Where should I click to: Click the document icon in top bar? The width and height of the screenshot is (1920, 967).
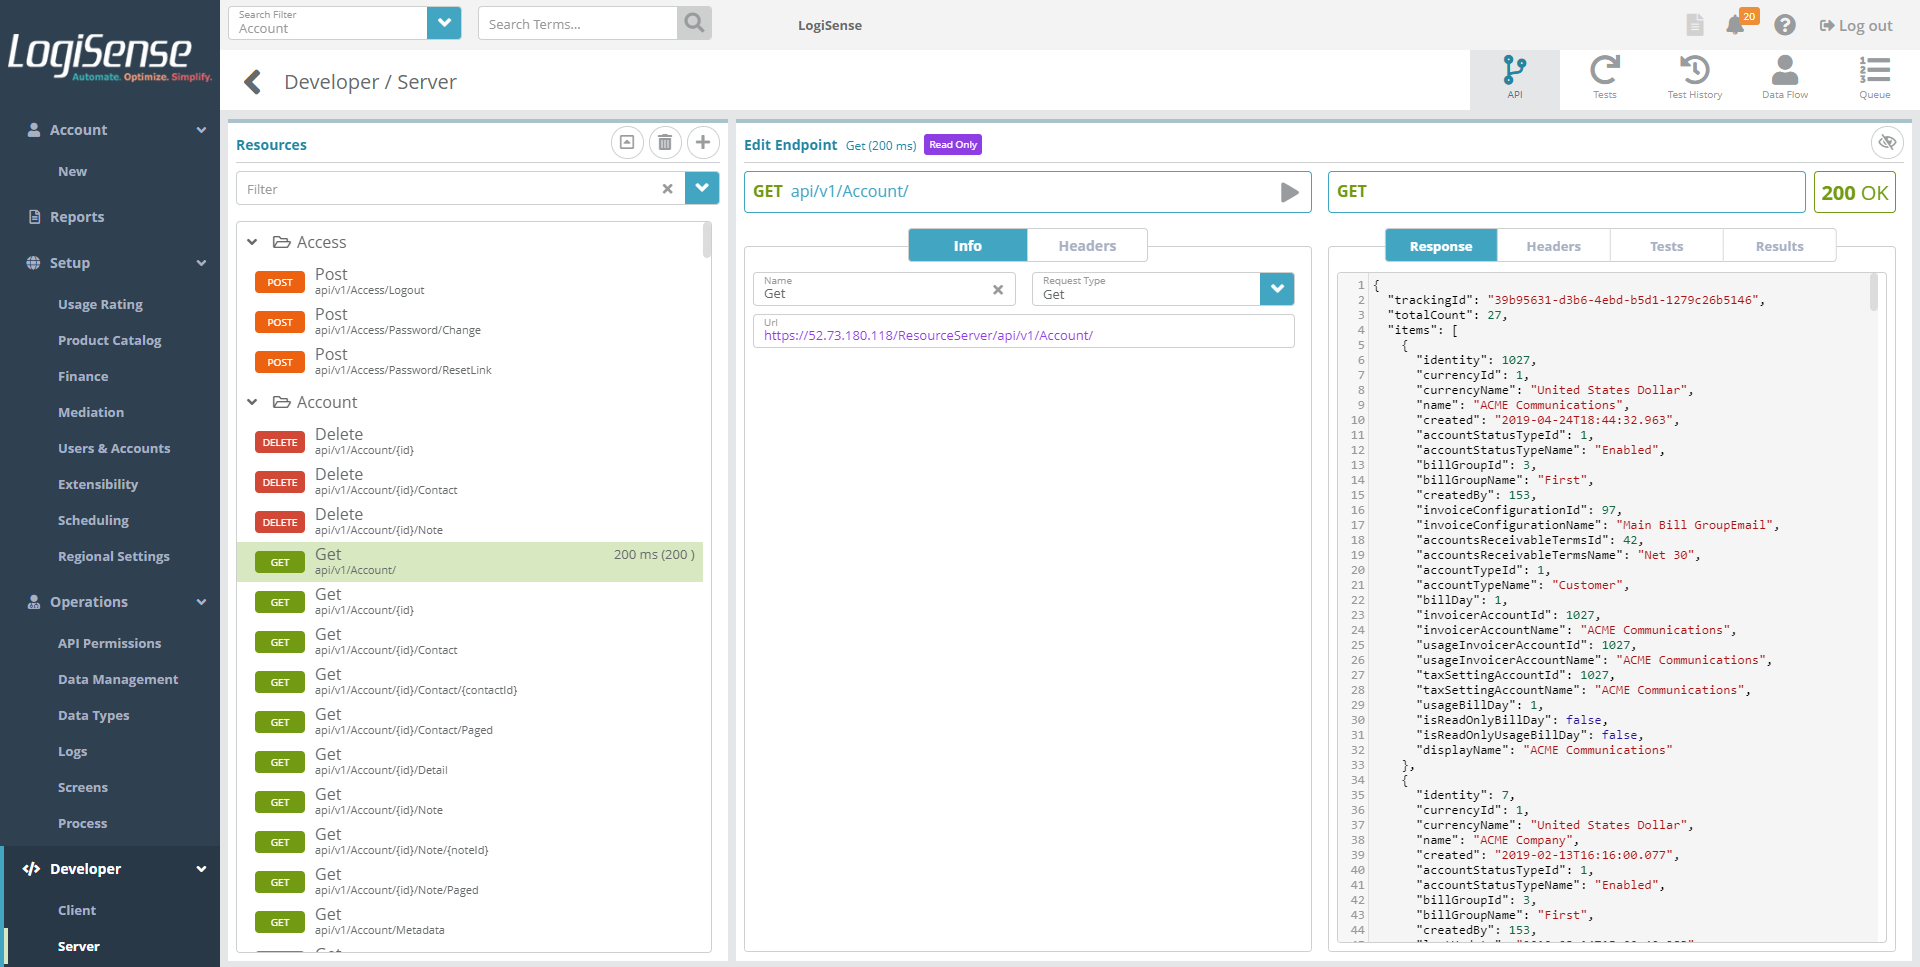point(1695,25)
